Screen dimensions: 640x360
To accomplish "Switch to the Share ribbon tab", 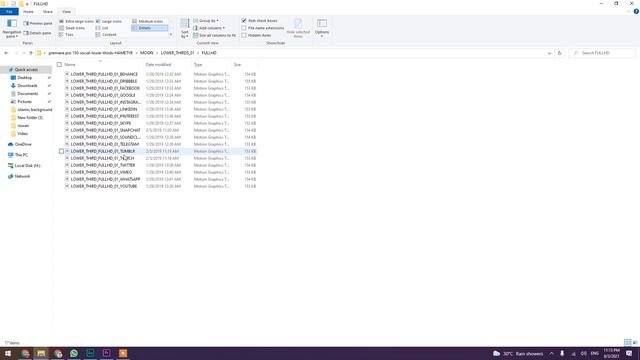I will click(x=48, y=12).
